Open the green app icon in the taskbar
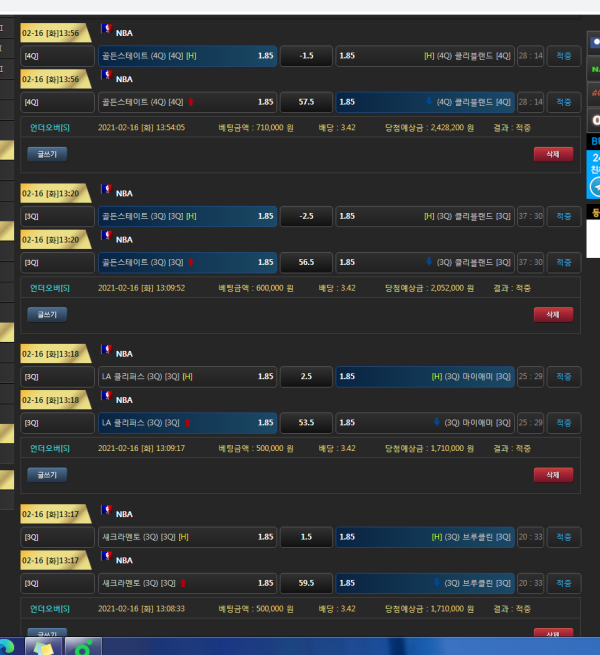Screen dimensions: 600x655 click(85, 646)
